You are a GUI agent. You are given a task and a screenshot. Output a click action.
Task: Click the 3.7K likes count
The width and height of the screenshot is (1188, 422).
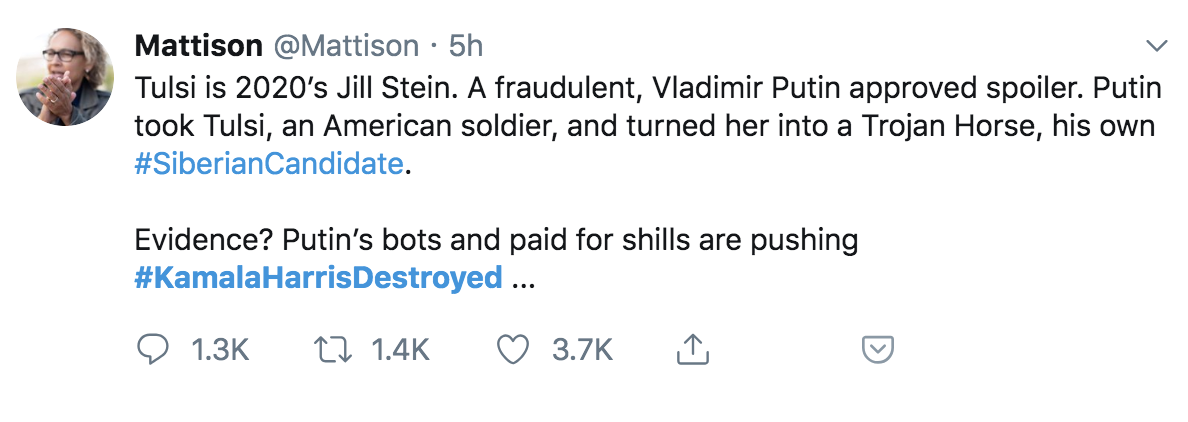[582, 349]
